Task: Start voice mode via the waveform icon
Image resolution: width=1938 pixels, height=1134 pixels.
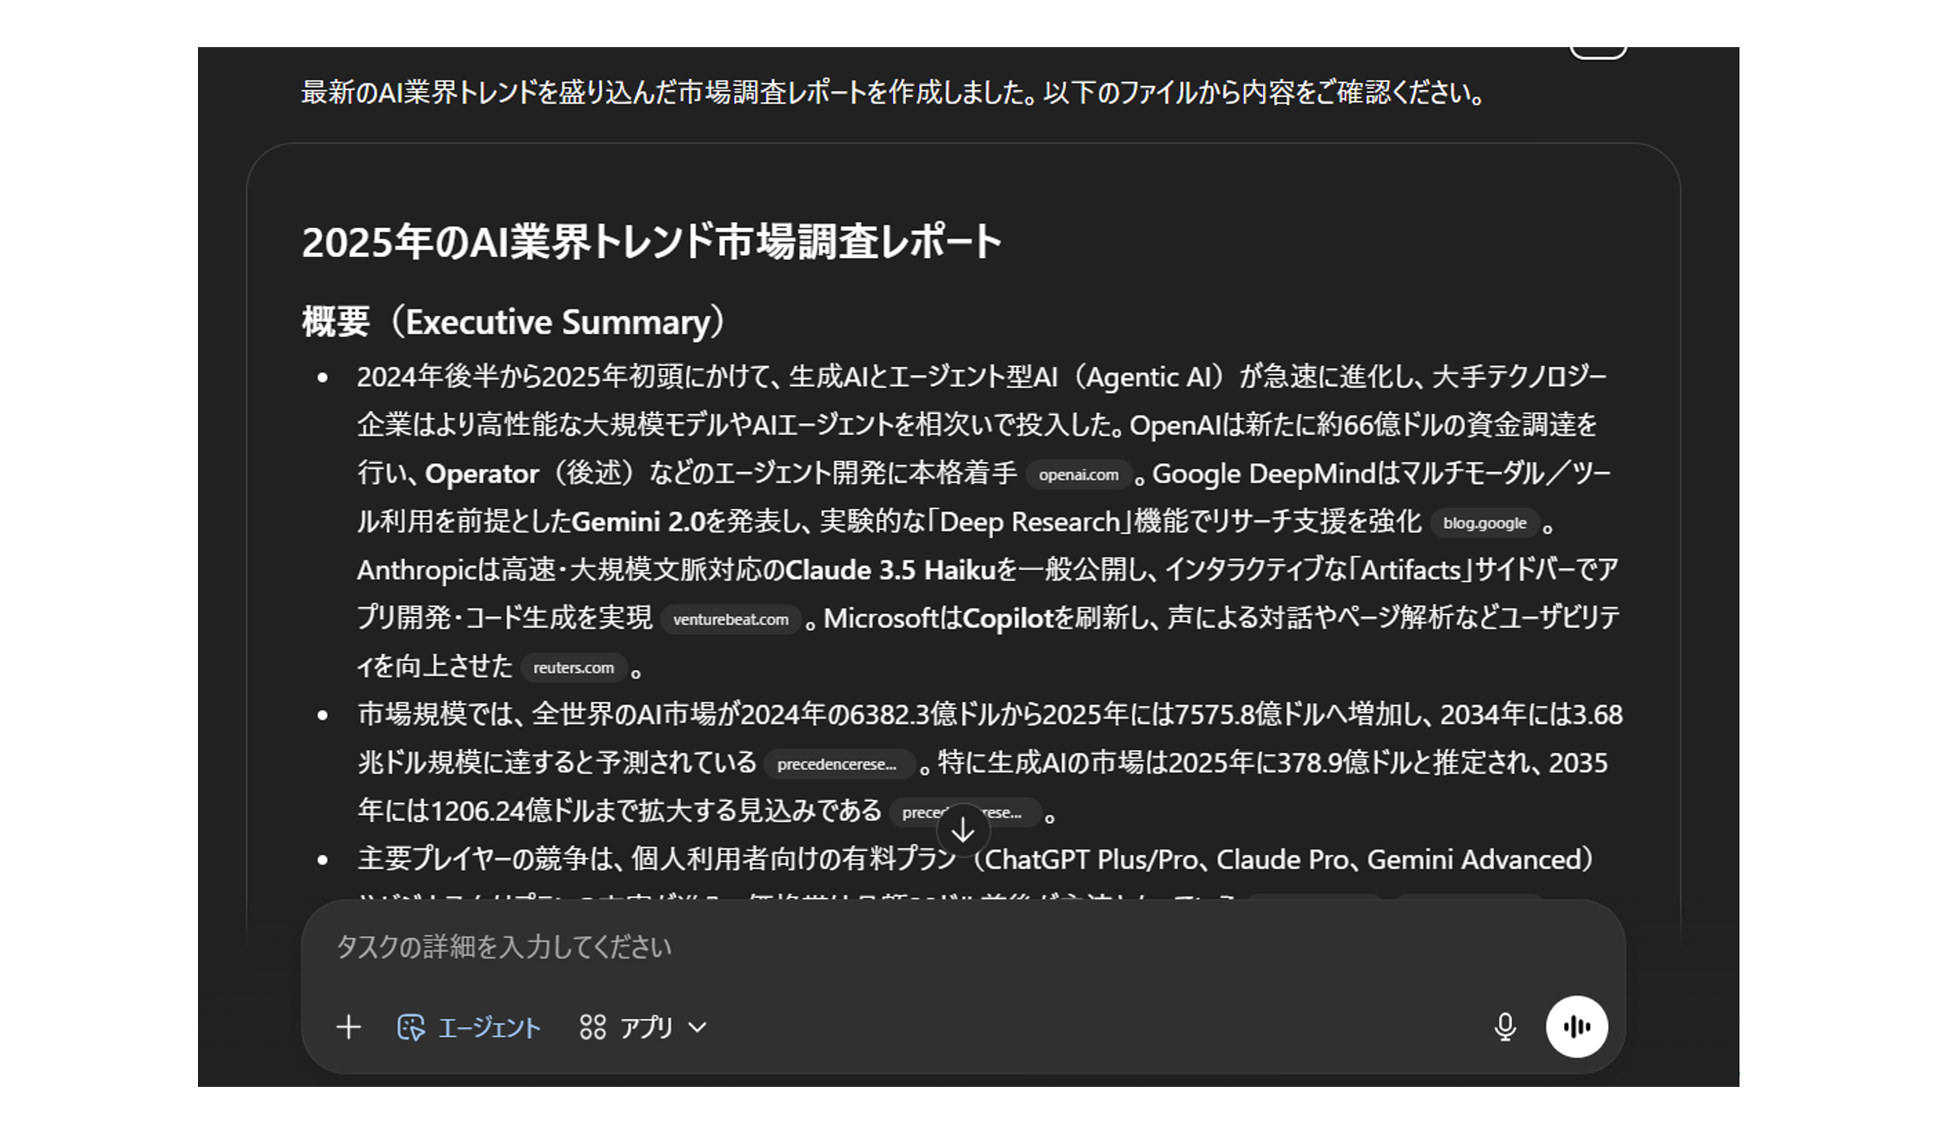Action: (1577, 1026)
